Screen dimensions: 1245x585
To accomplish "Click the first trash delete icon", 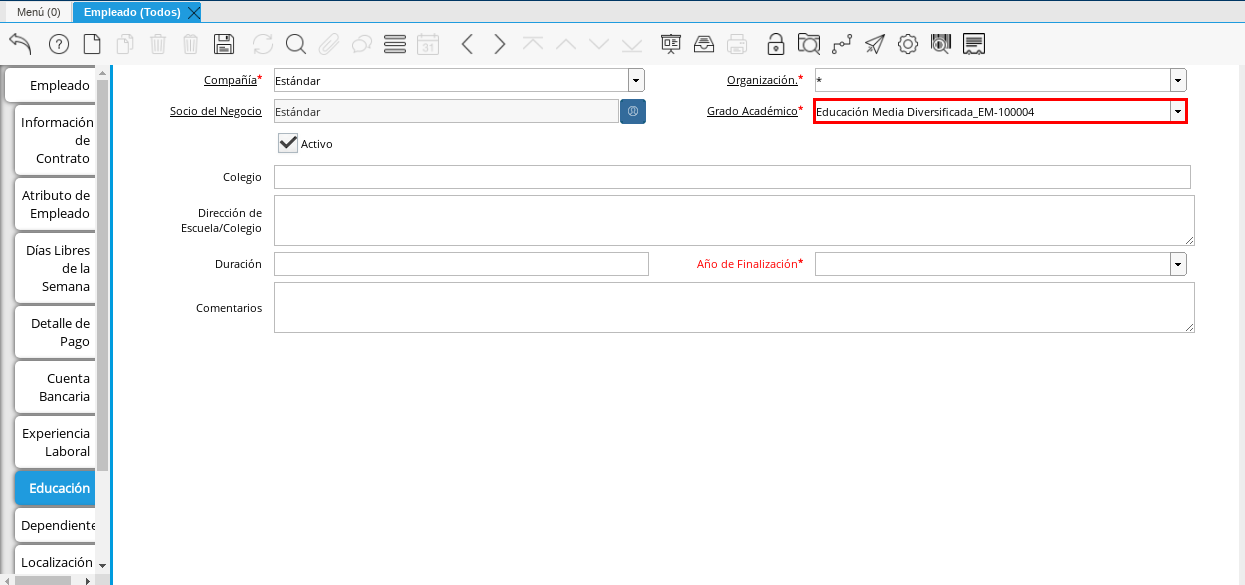I will click(x=158, y=43).
